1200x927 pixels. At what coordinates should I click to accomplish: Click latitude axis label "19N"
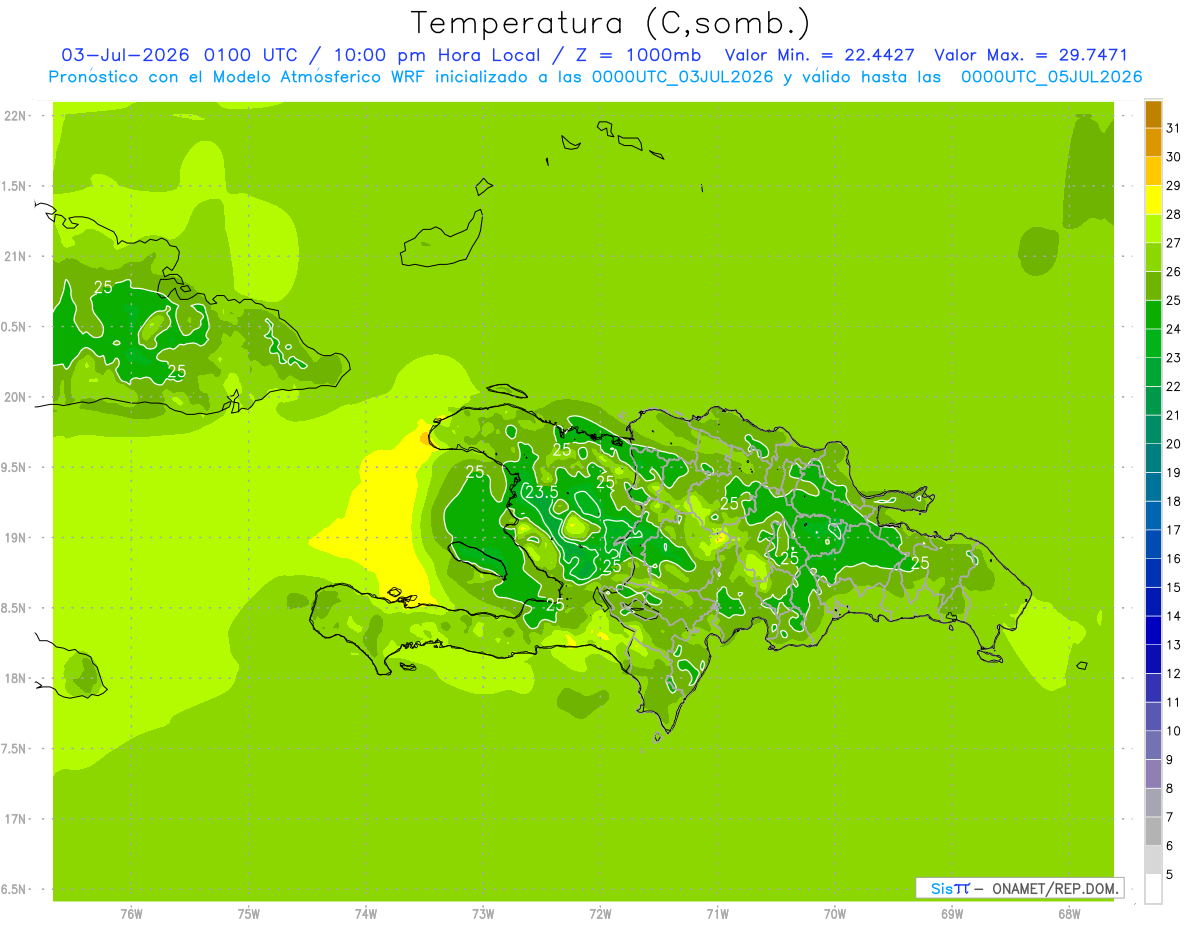coord(15,537)
